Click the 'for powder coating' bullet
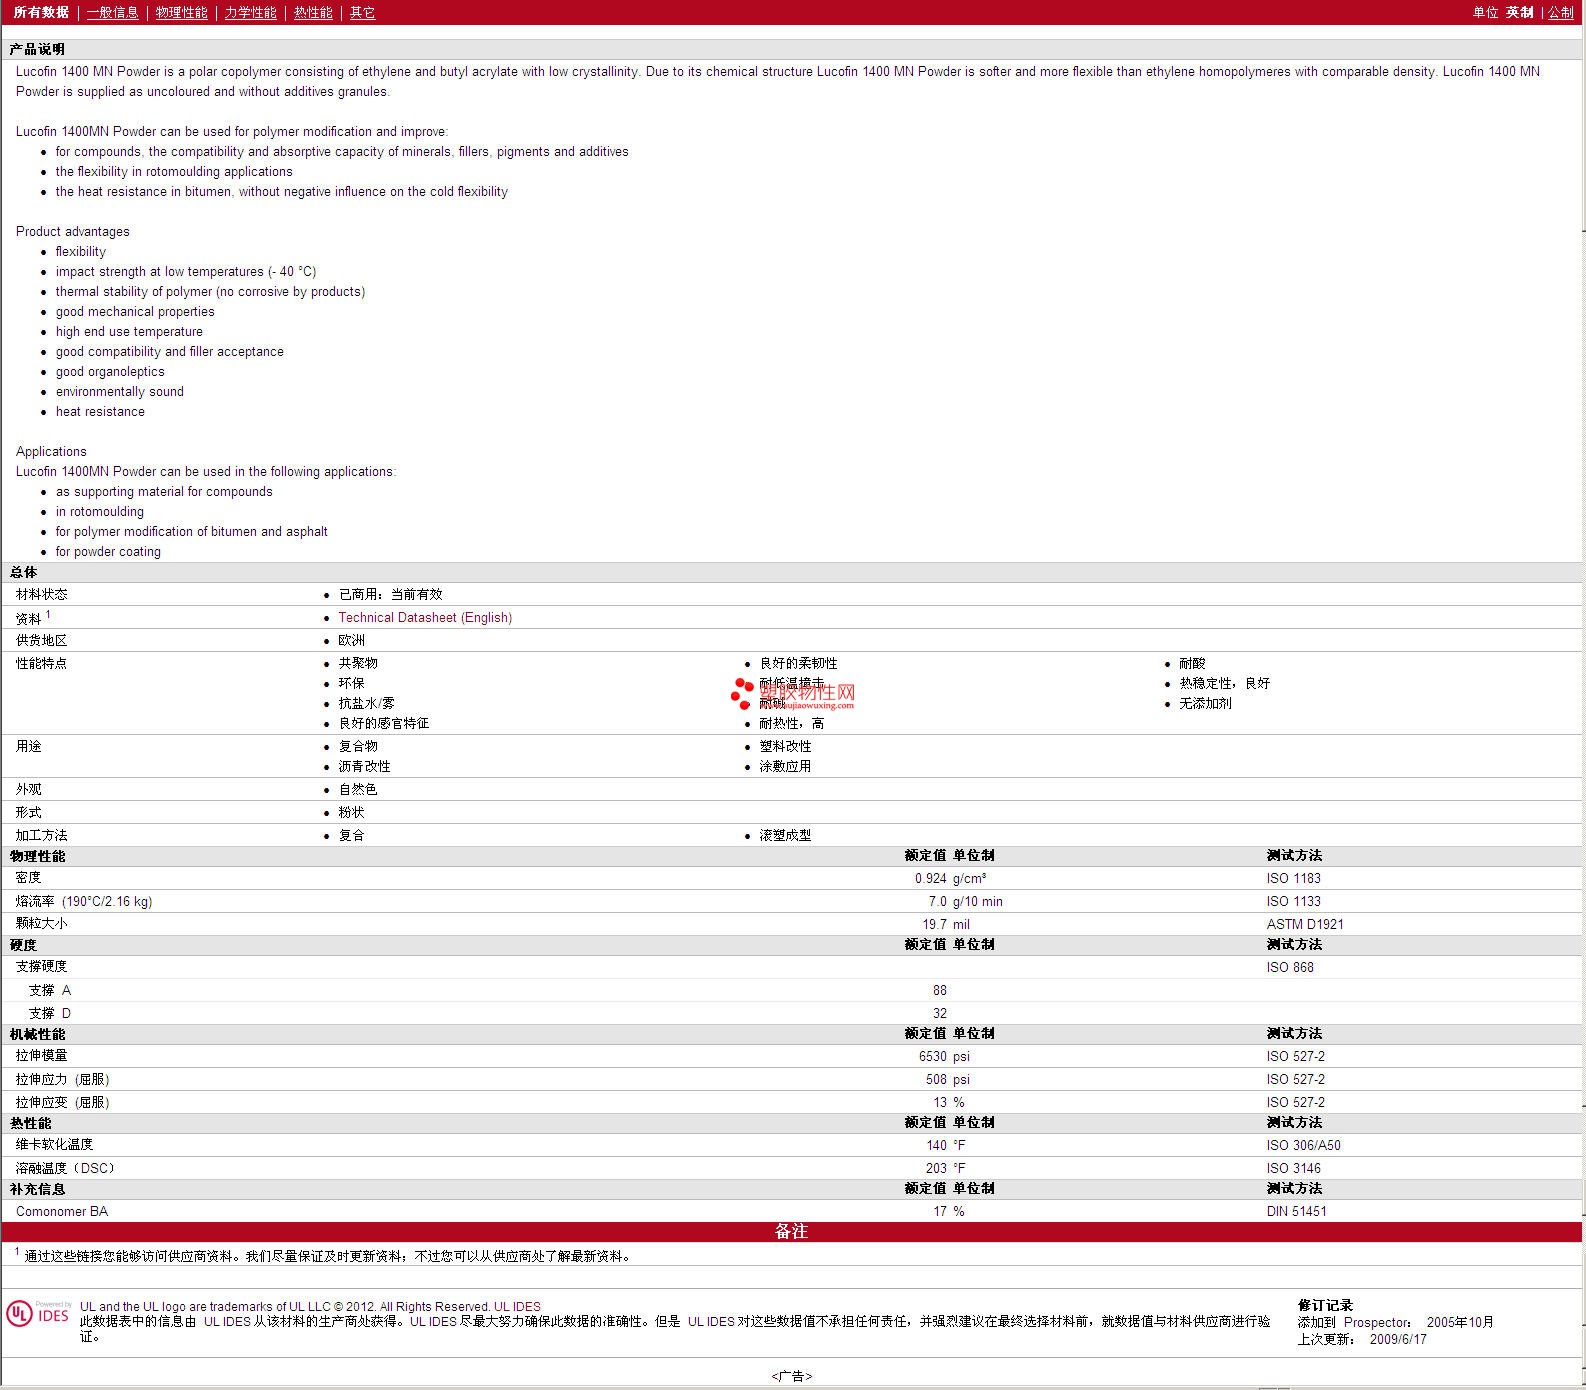This screenshot has height=1390, width=1586. 108,551
